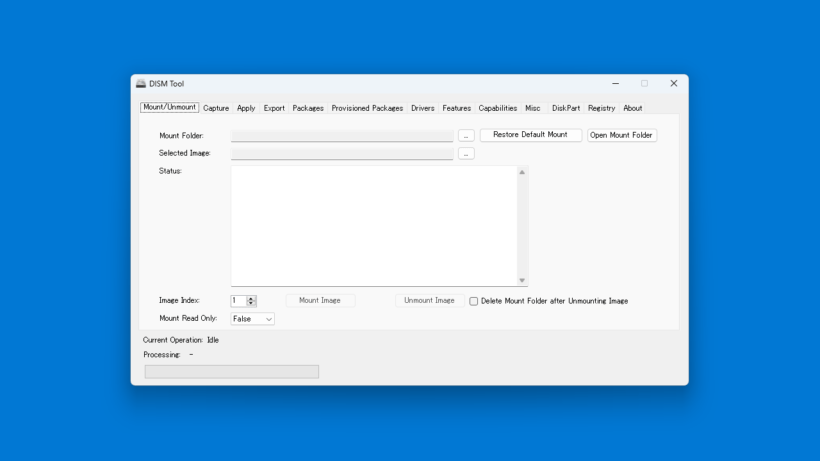Image resolution: width=820 pixels, height=461 pixels.
Task: Browse for the Selected Image file
Action: click(466, 154)
